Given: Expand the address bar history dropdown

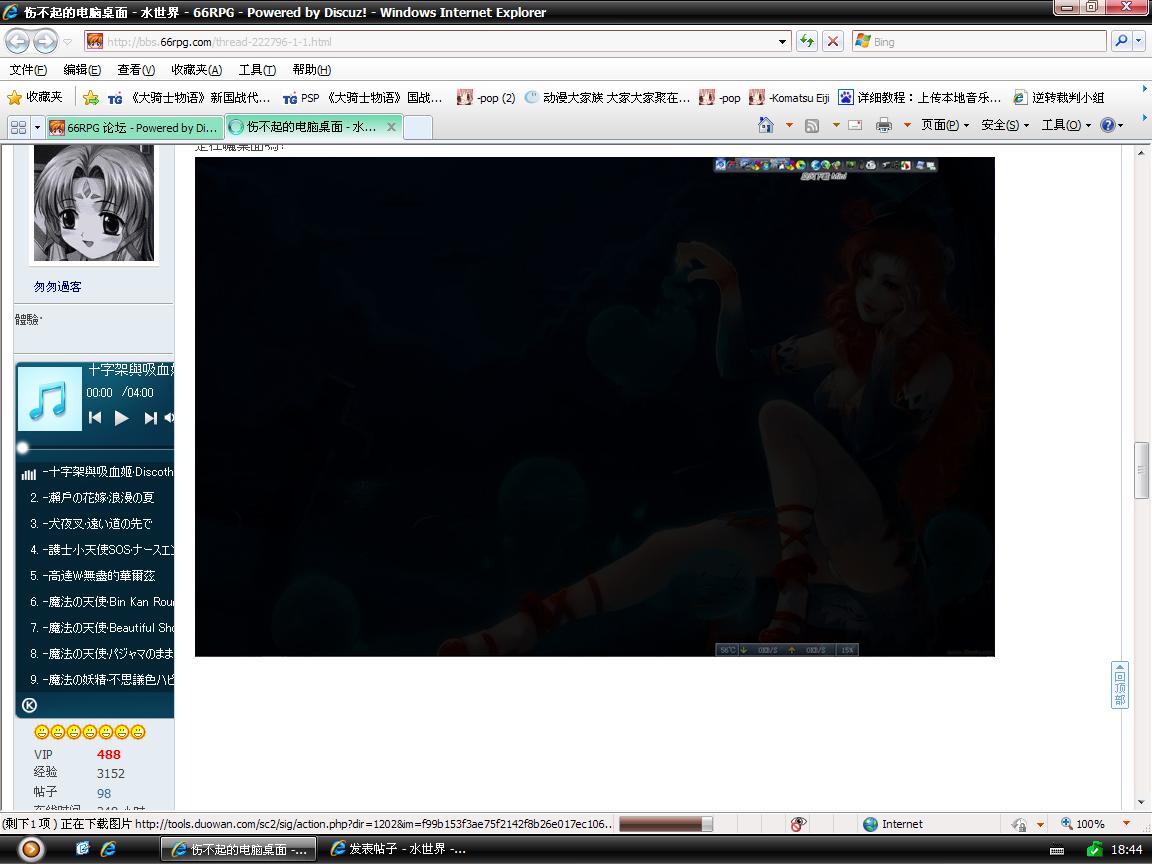Looking at the screenshot, I should pos(782,42).
